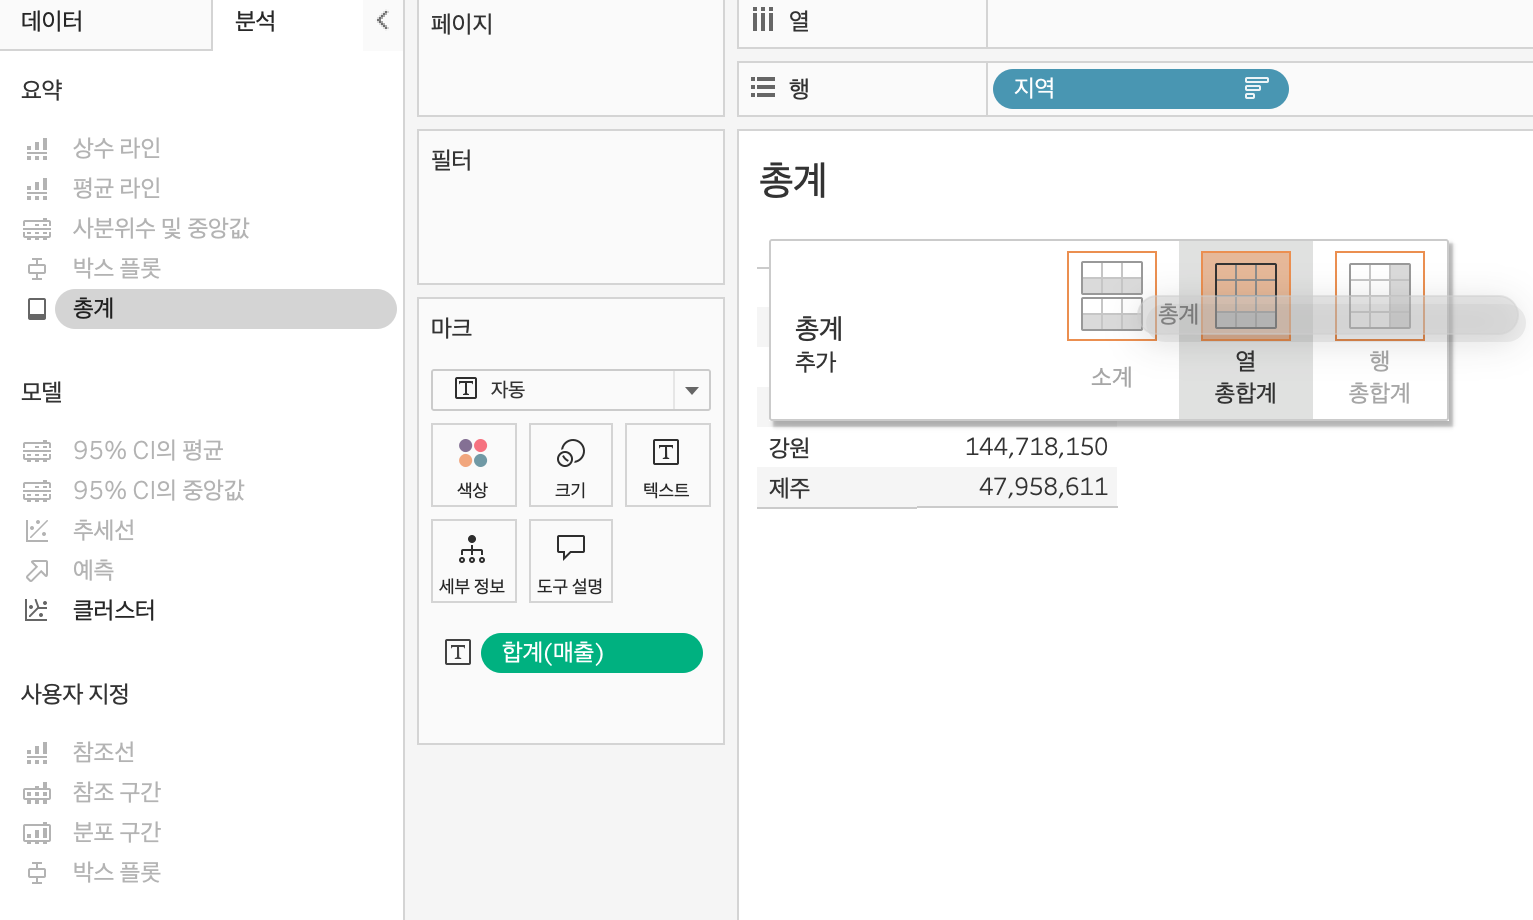Click the 강원 row header
This screenshot has width=1533, height=920.
789,447
